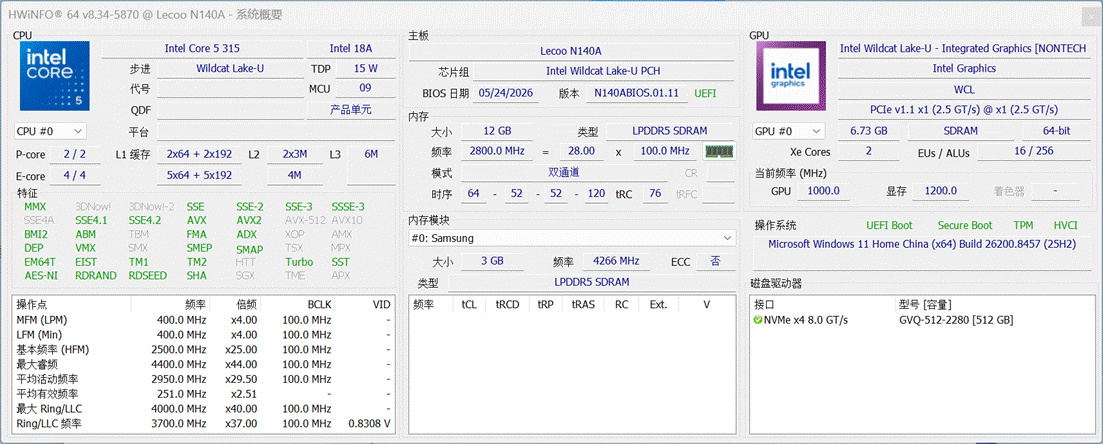This screenshot has width=1103, height=444.
Task: Click the green check icon beside NVMe x4
Action: [758, 320]
